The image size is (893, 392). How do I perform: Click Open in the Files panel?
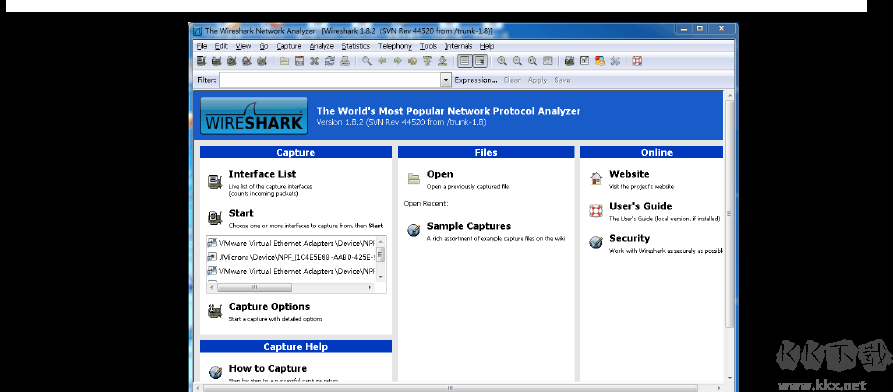tap(440, 174)
